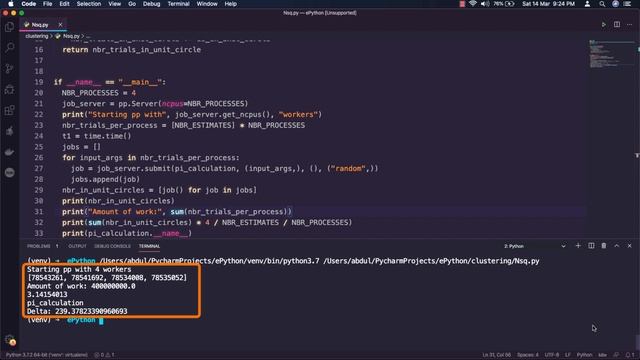
Task: Switch to the OUTPUT panel tab
Action: pos(77,246)
